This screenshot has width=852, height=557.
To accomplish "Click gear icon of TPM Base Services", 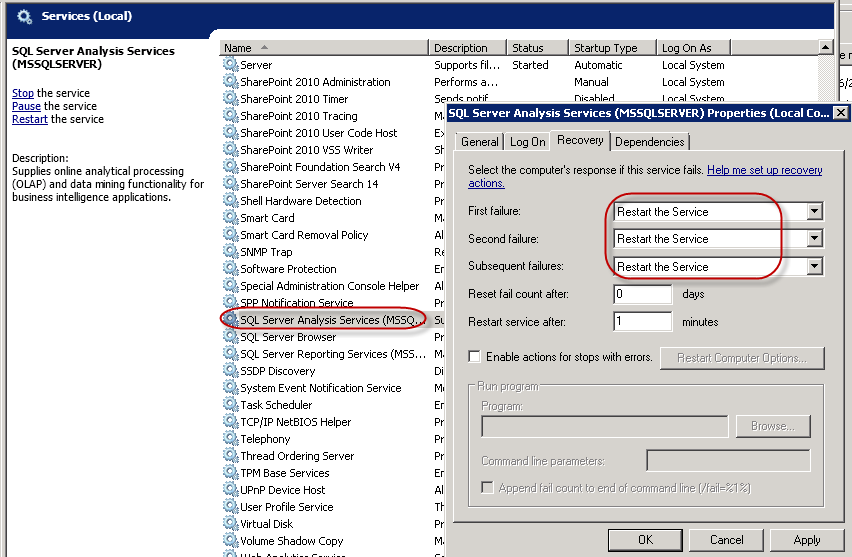I will tap(230, 472).
